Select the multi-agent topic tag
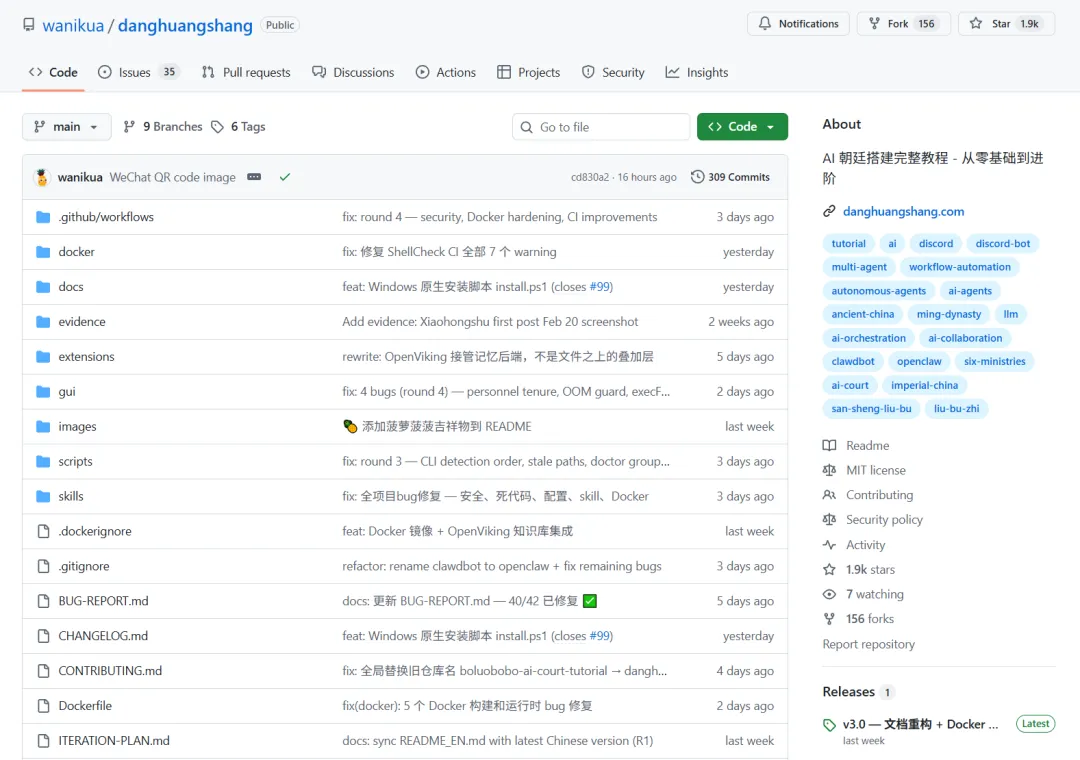Screen dimensions: 1080x760 (x=859, y=267)
